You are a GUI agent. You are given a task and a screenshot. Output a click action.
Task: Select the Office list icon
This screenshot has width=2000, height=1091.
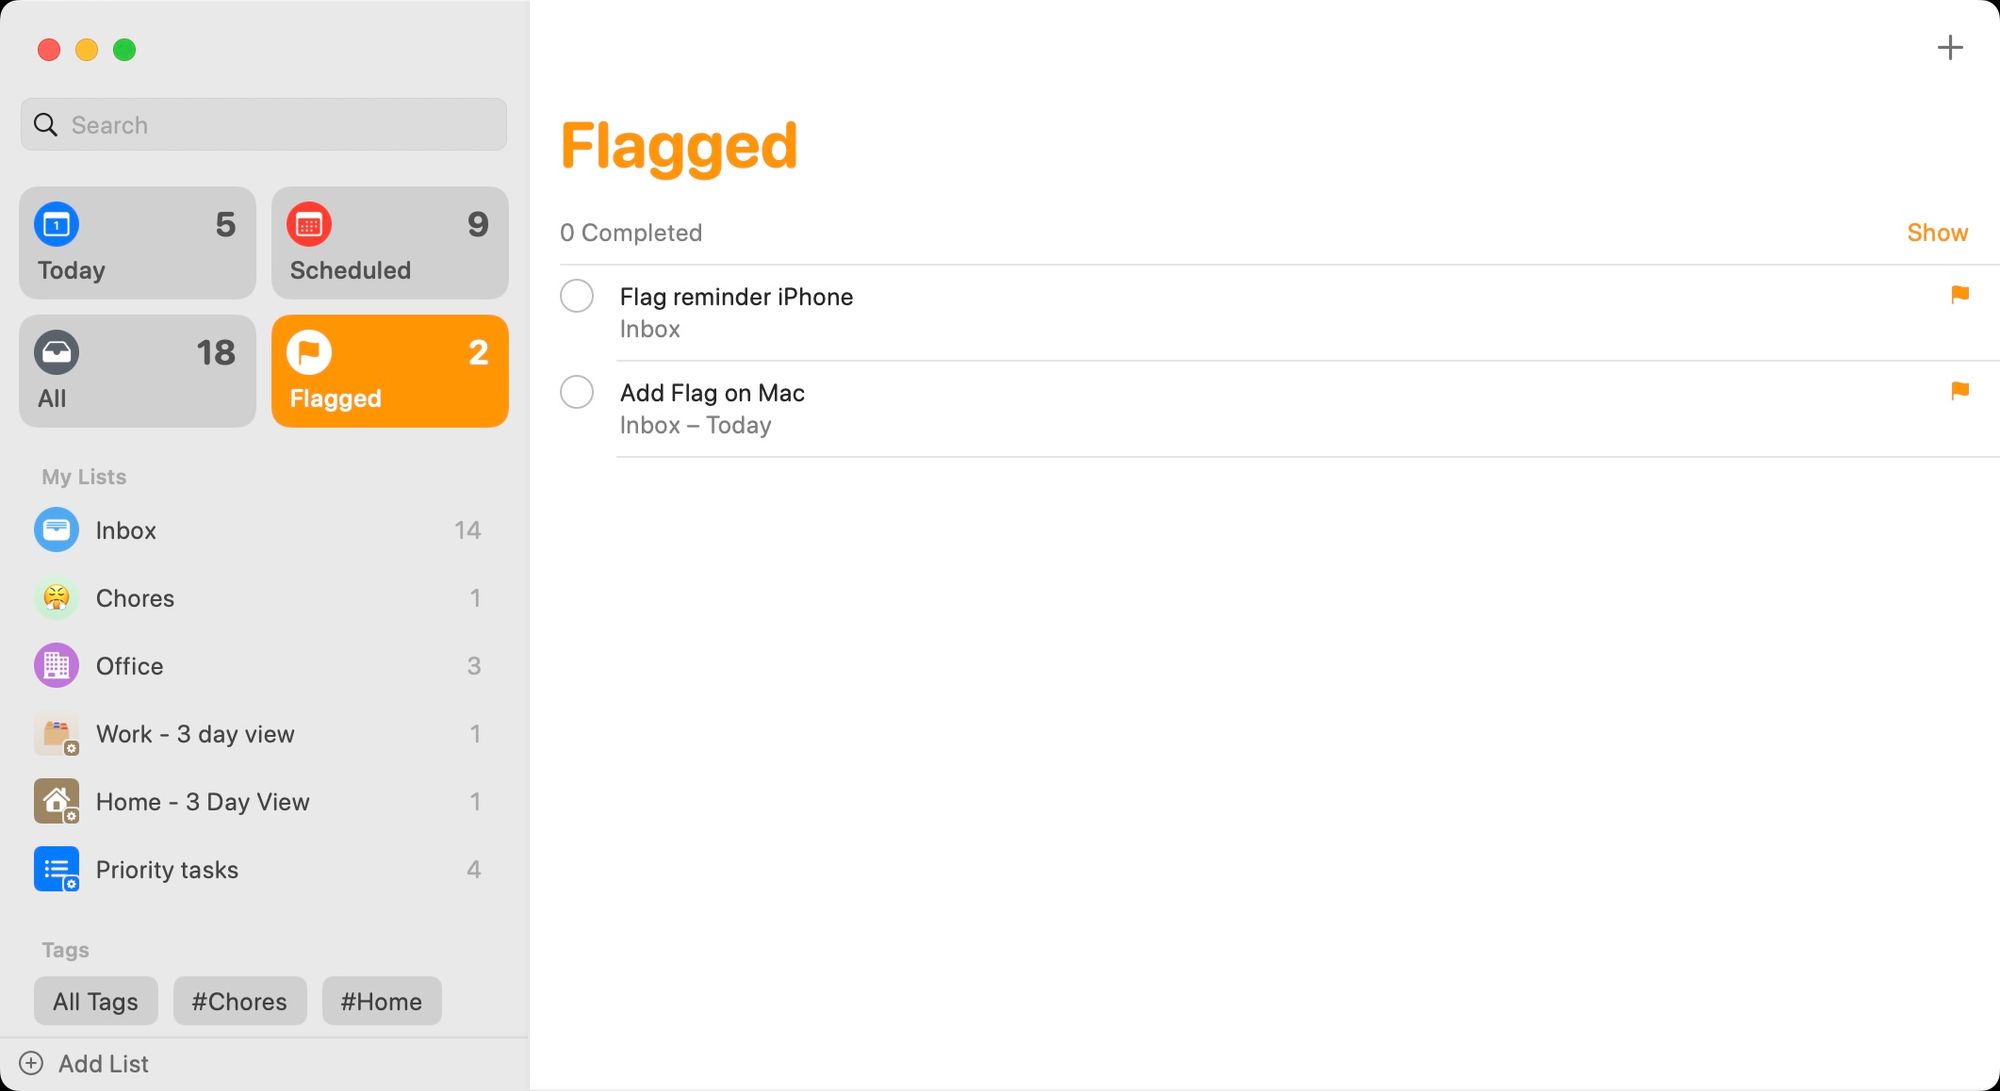click(56, 666)
